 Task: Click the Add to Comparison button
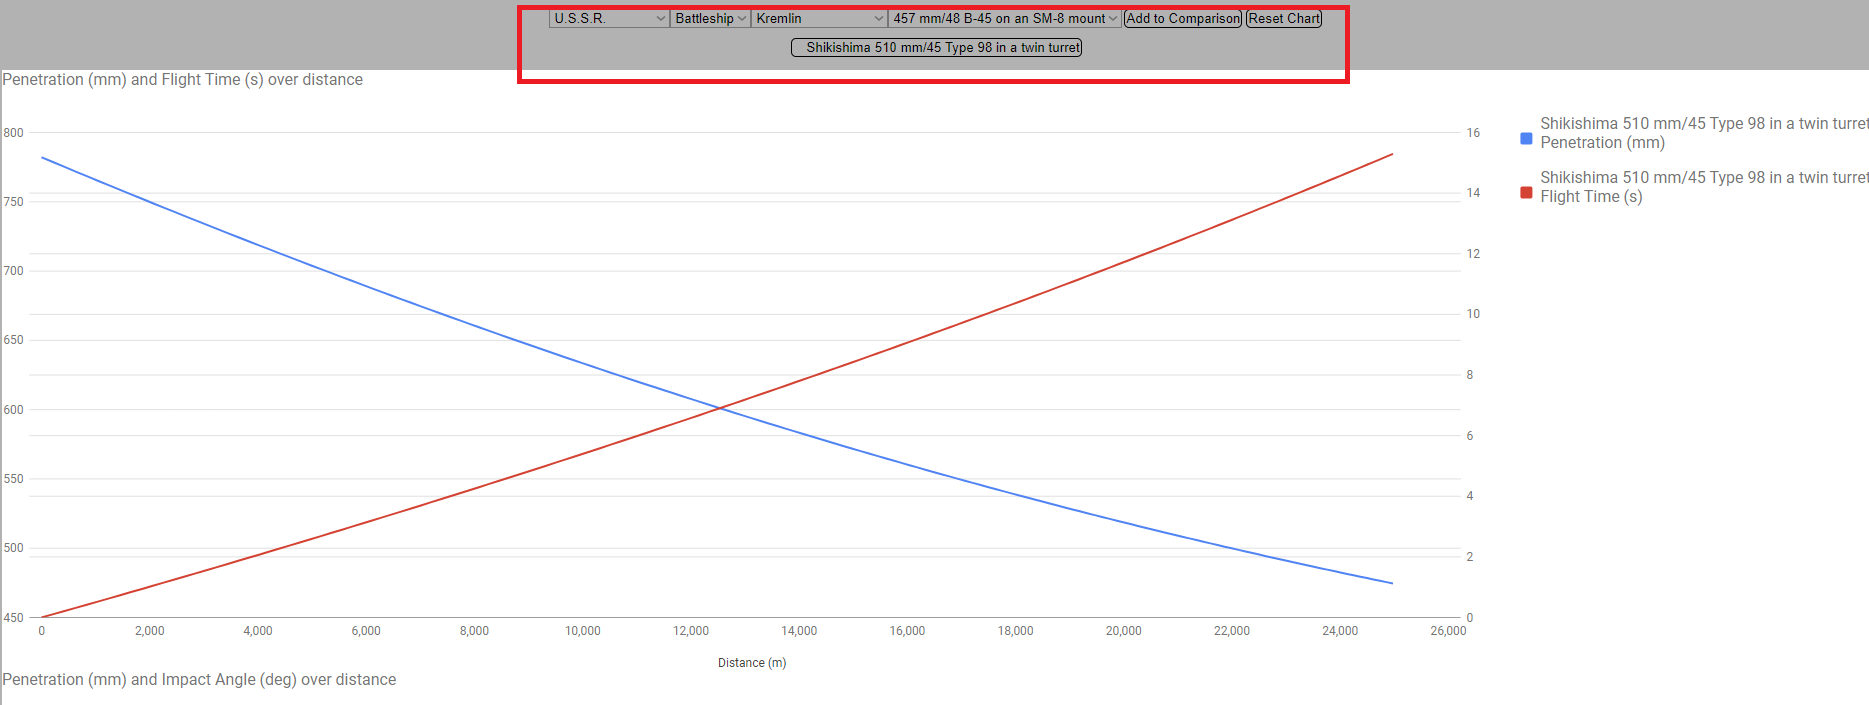point(1183,18)
